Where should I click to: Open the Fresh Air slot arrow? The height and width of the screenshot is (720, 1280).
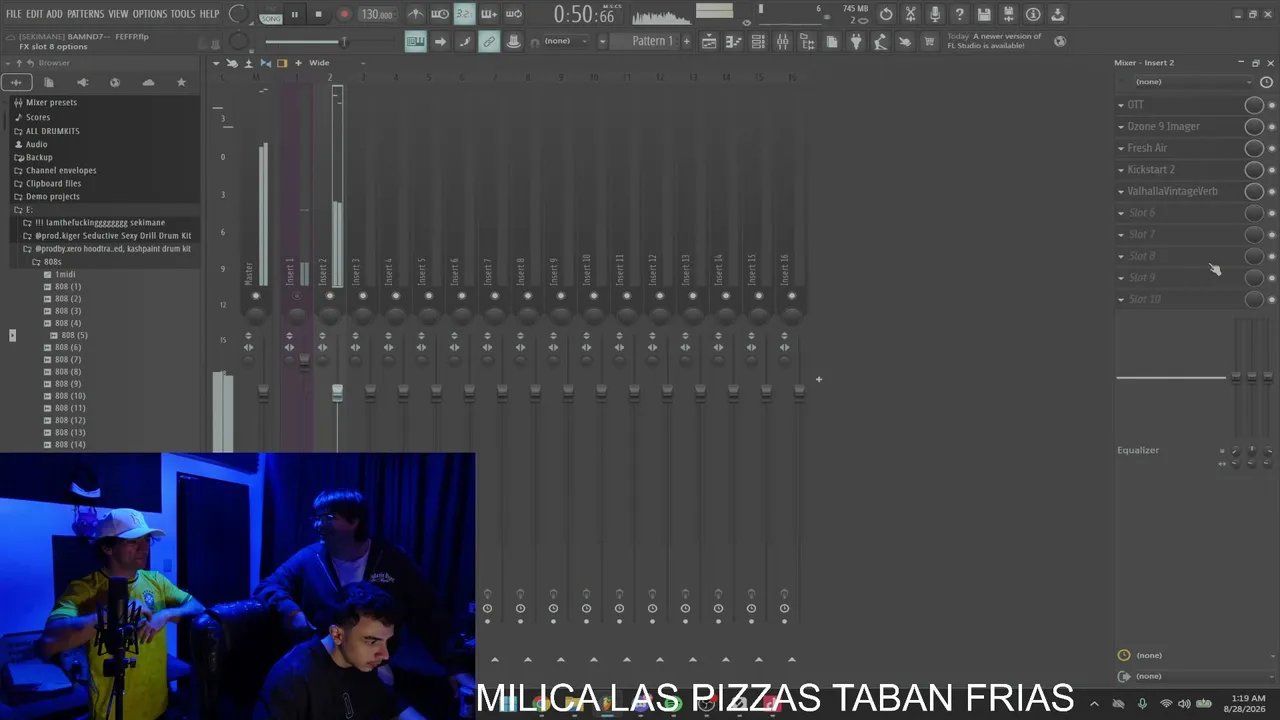pos(1121,148)
